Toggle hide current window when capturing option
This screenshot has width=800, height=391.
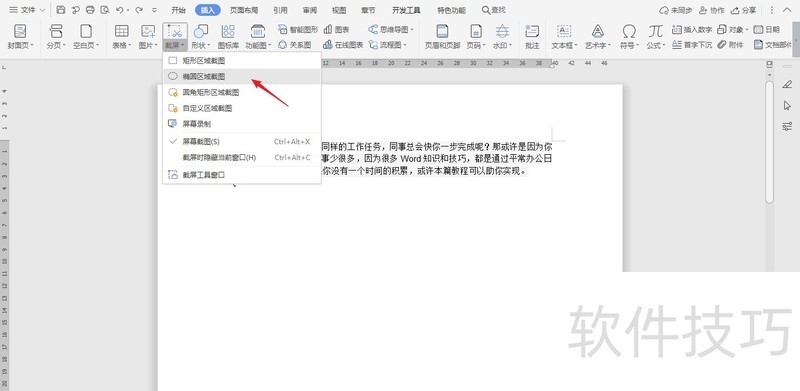(242, 158)
